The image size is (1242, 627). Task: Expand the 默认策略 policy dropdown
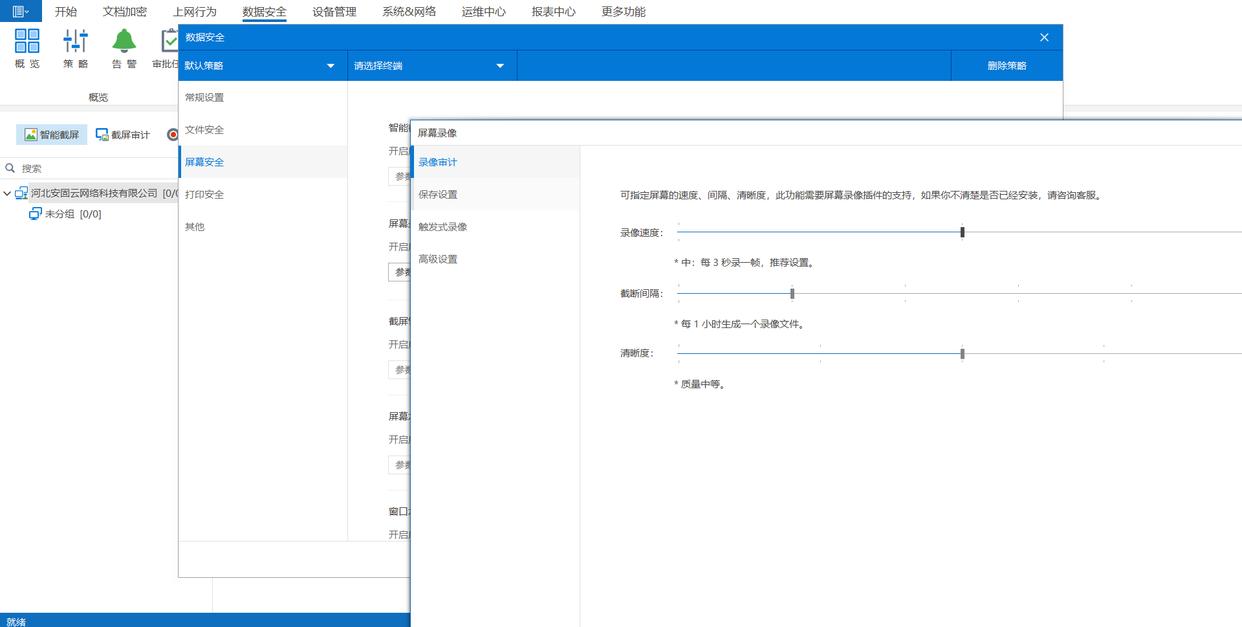pos(262,66)
